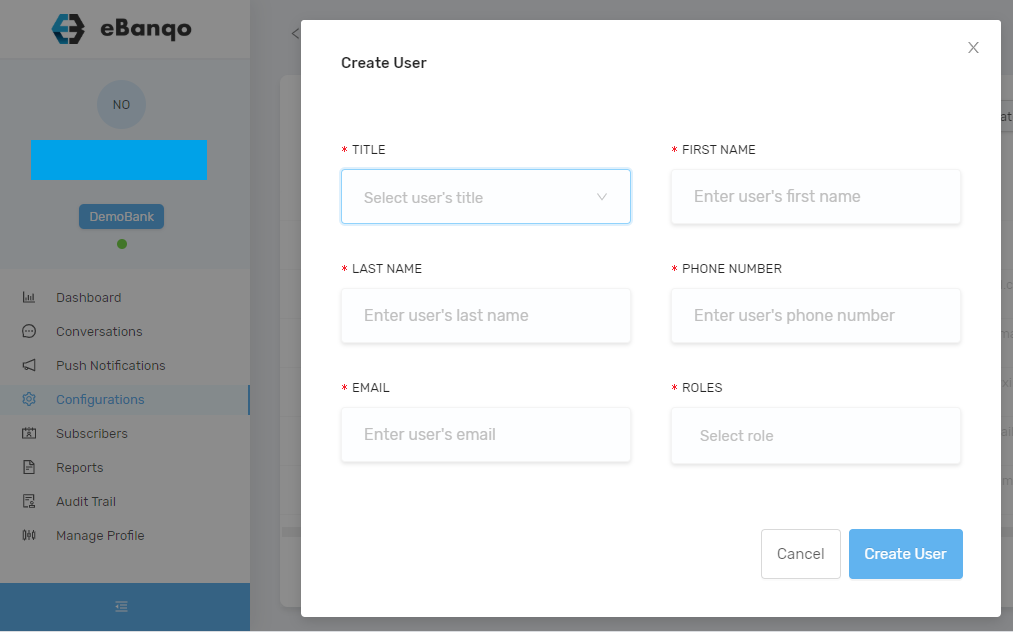Focus the phone number input field
Viewport: 1013px width, 636px height.
point(815,315)
